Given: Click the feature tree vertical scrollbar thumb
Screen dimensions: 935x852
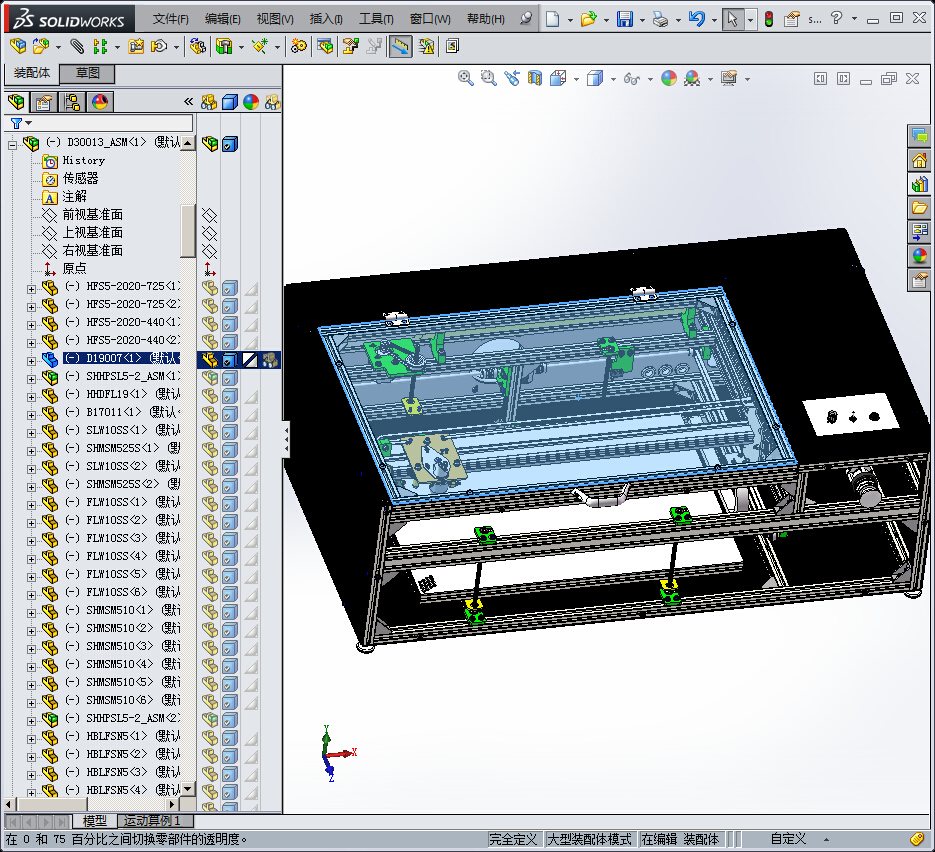Looking at the screenshot, I should 188,231.
